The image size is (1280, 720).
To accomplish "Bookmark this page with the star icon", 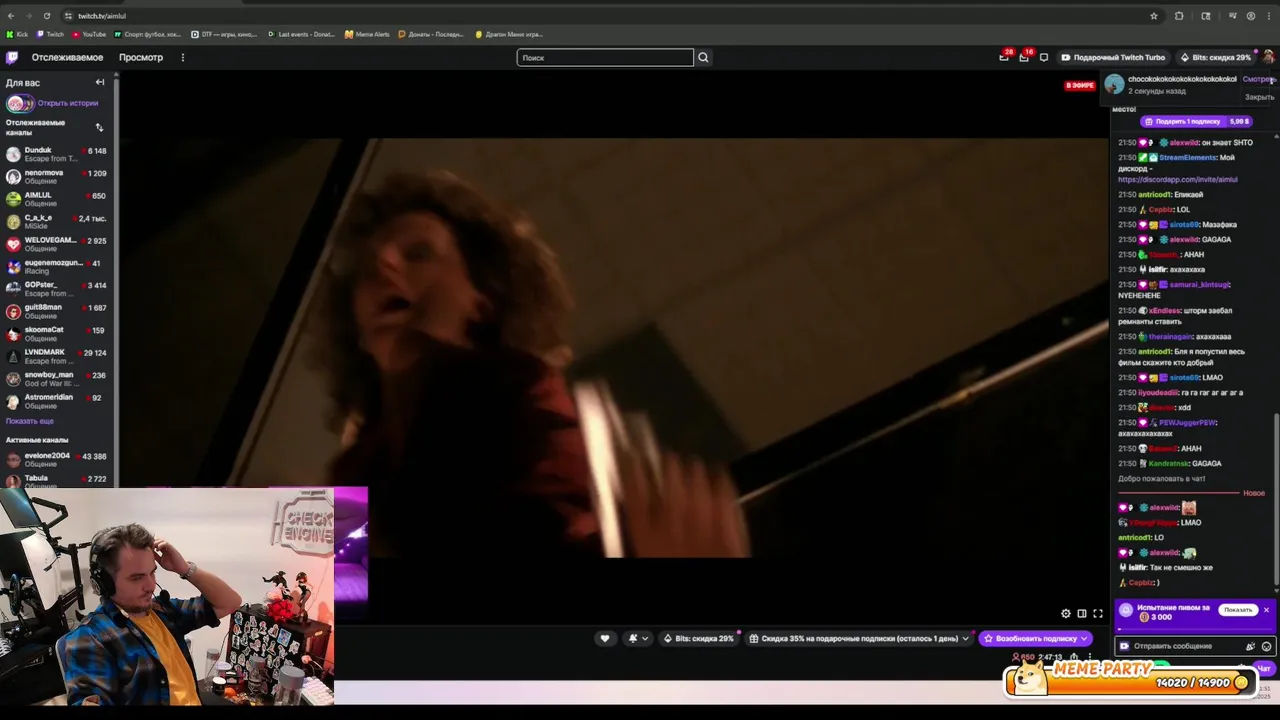I will click(1153, 16).
